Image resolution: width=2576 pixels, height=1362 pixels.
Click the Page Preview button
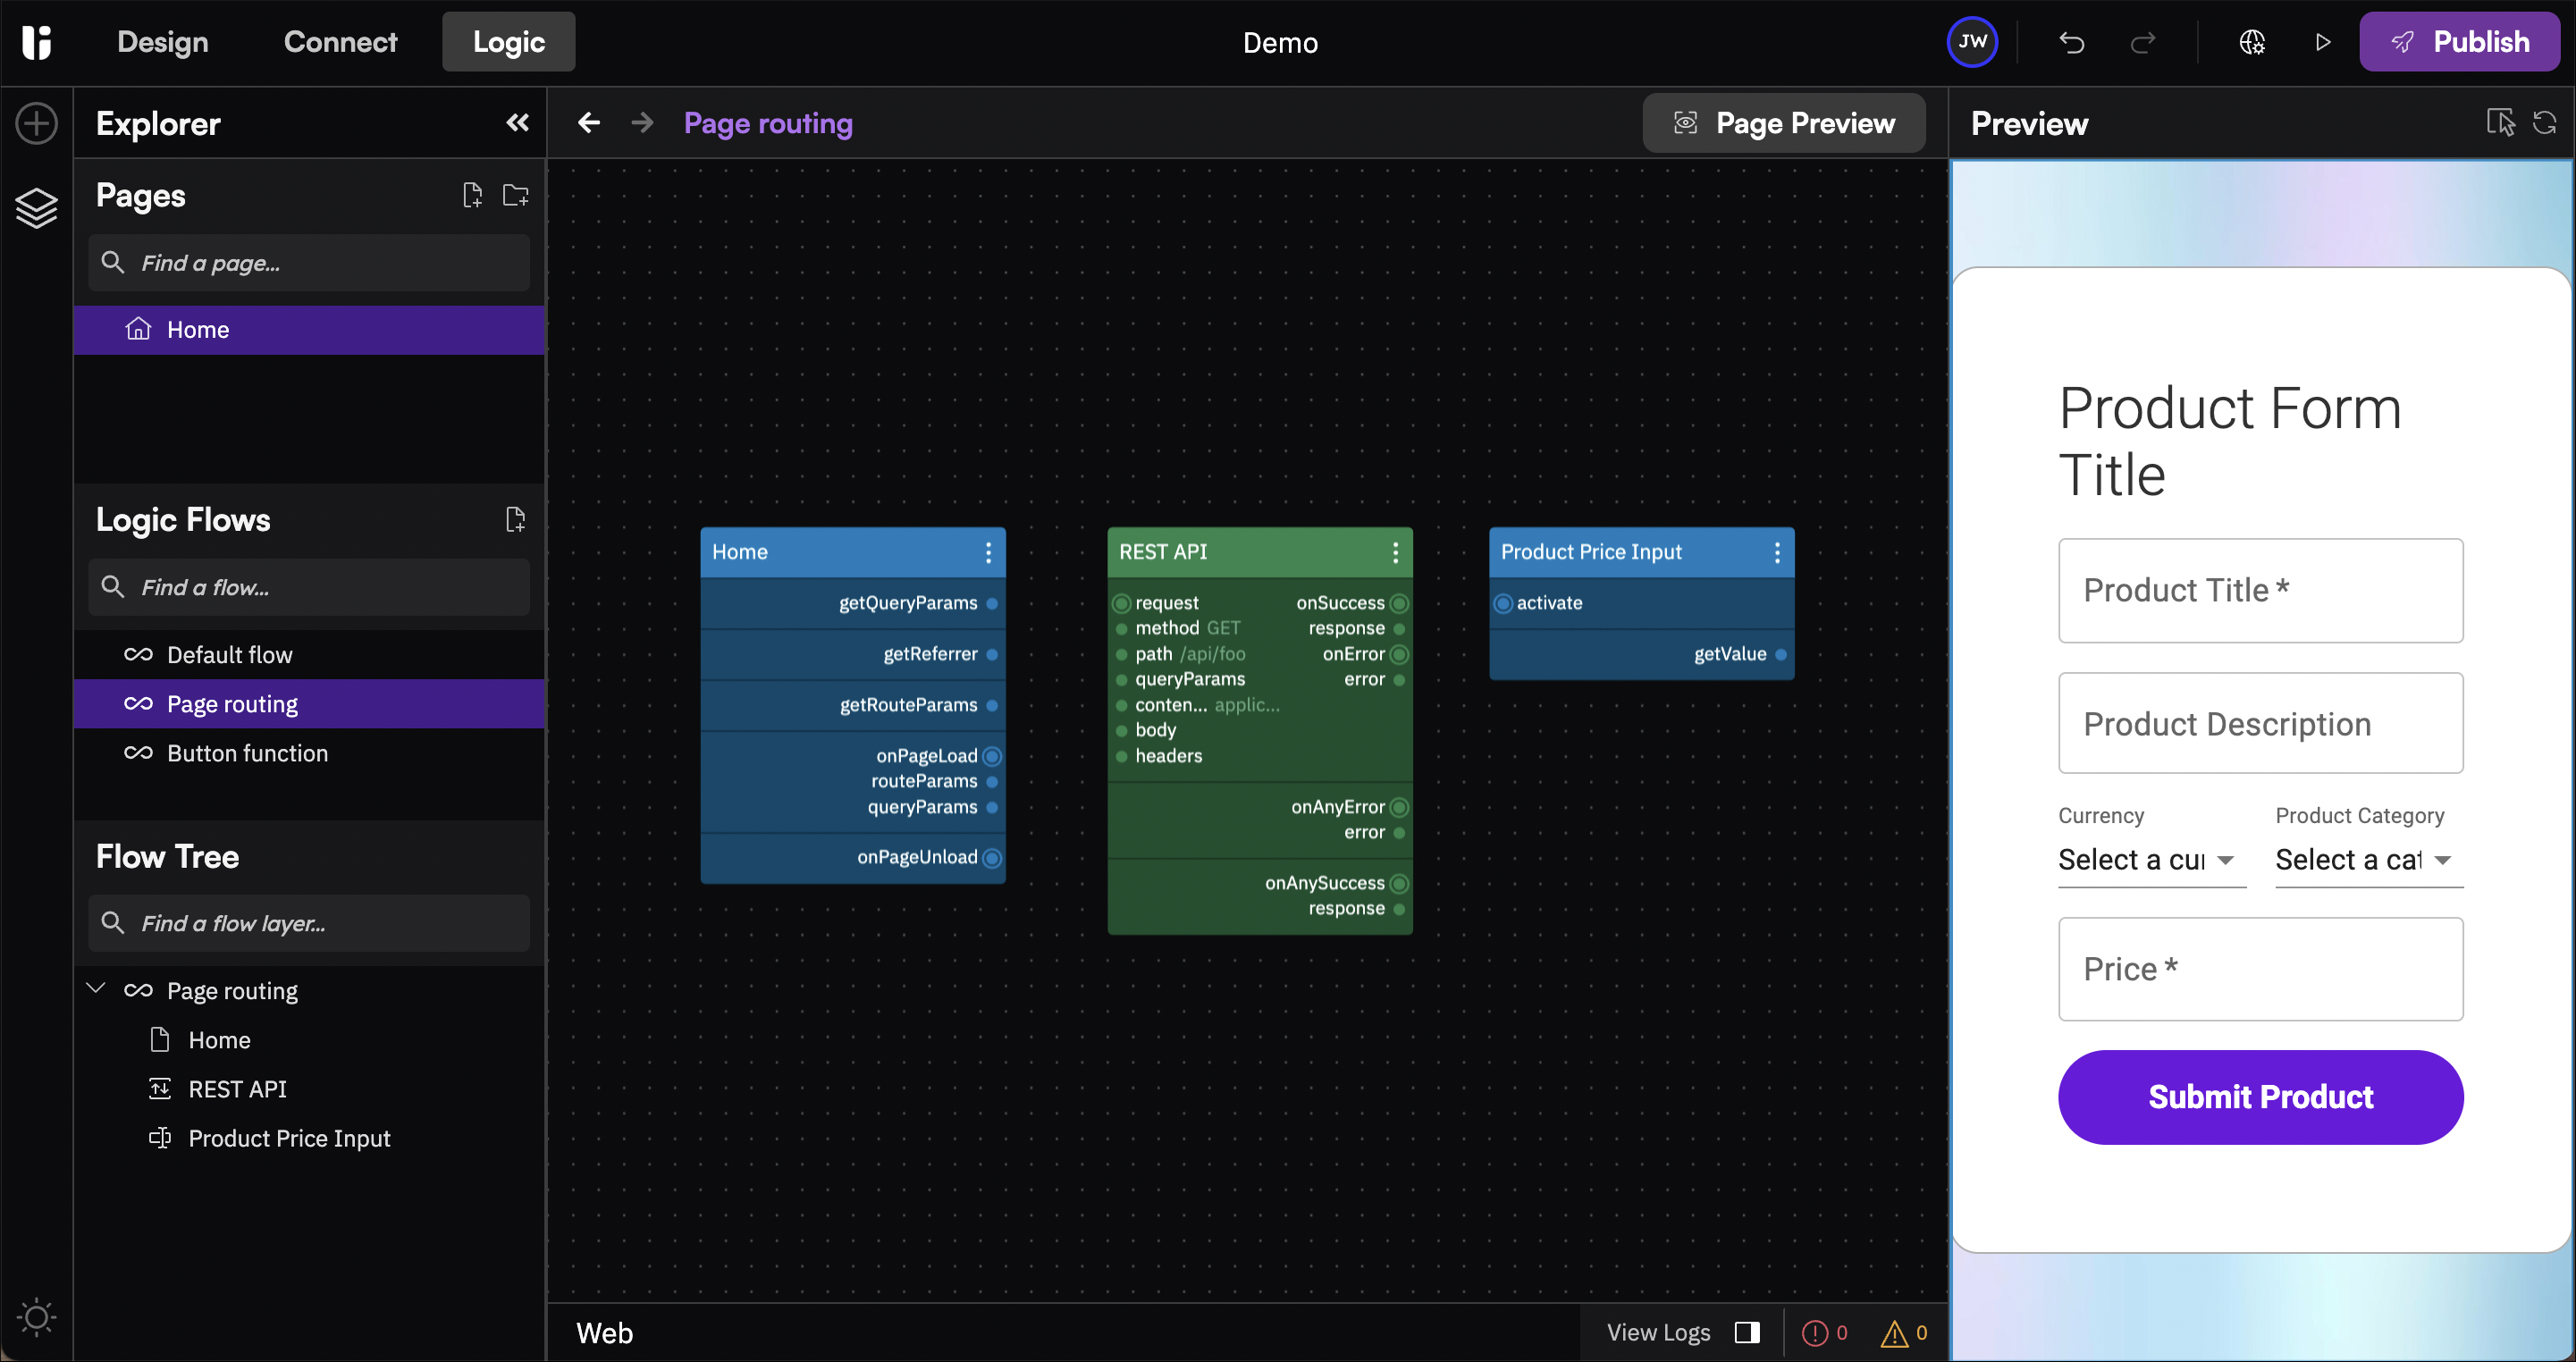(1783, 123)
